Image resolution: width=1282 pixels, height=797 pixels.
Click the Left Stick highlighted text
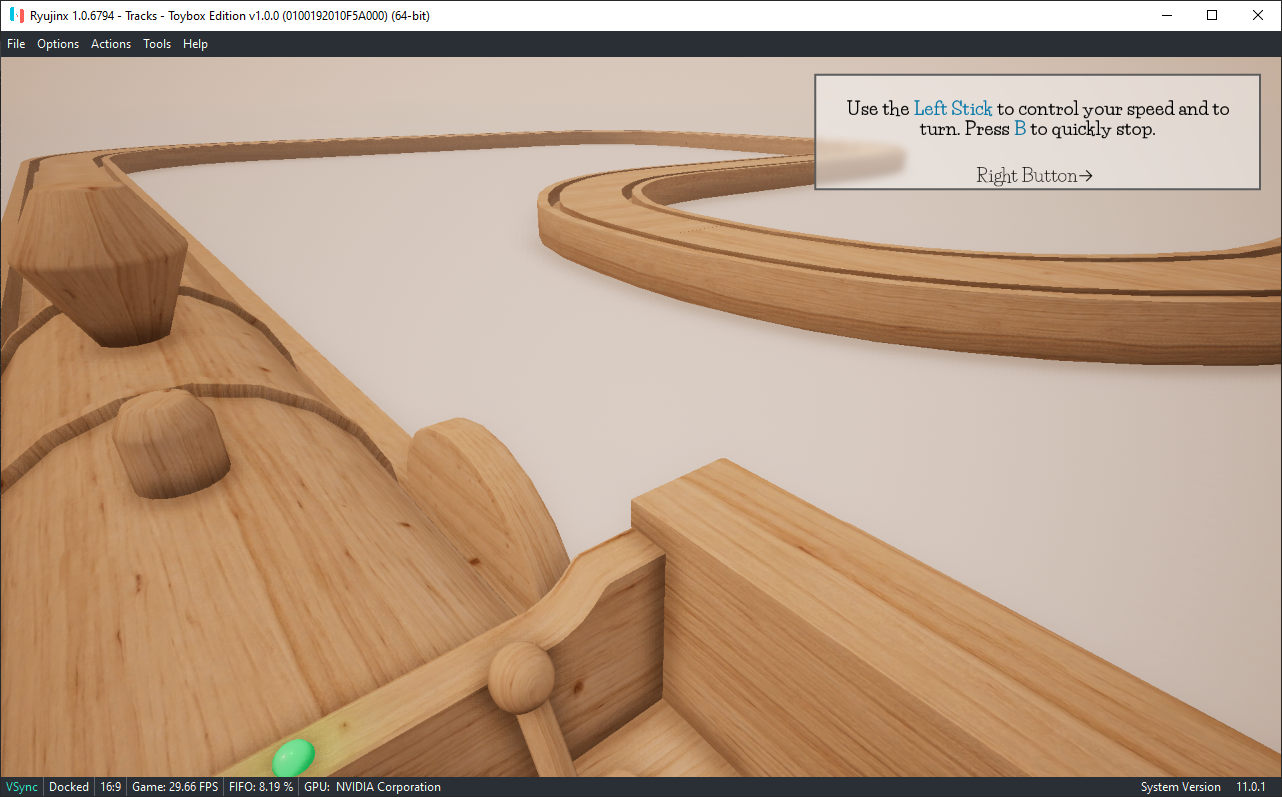tap(953, 108)
